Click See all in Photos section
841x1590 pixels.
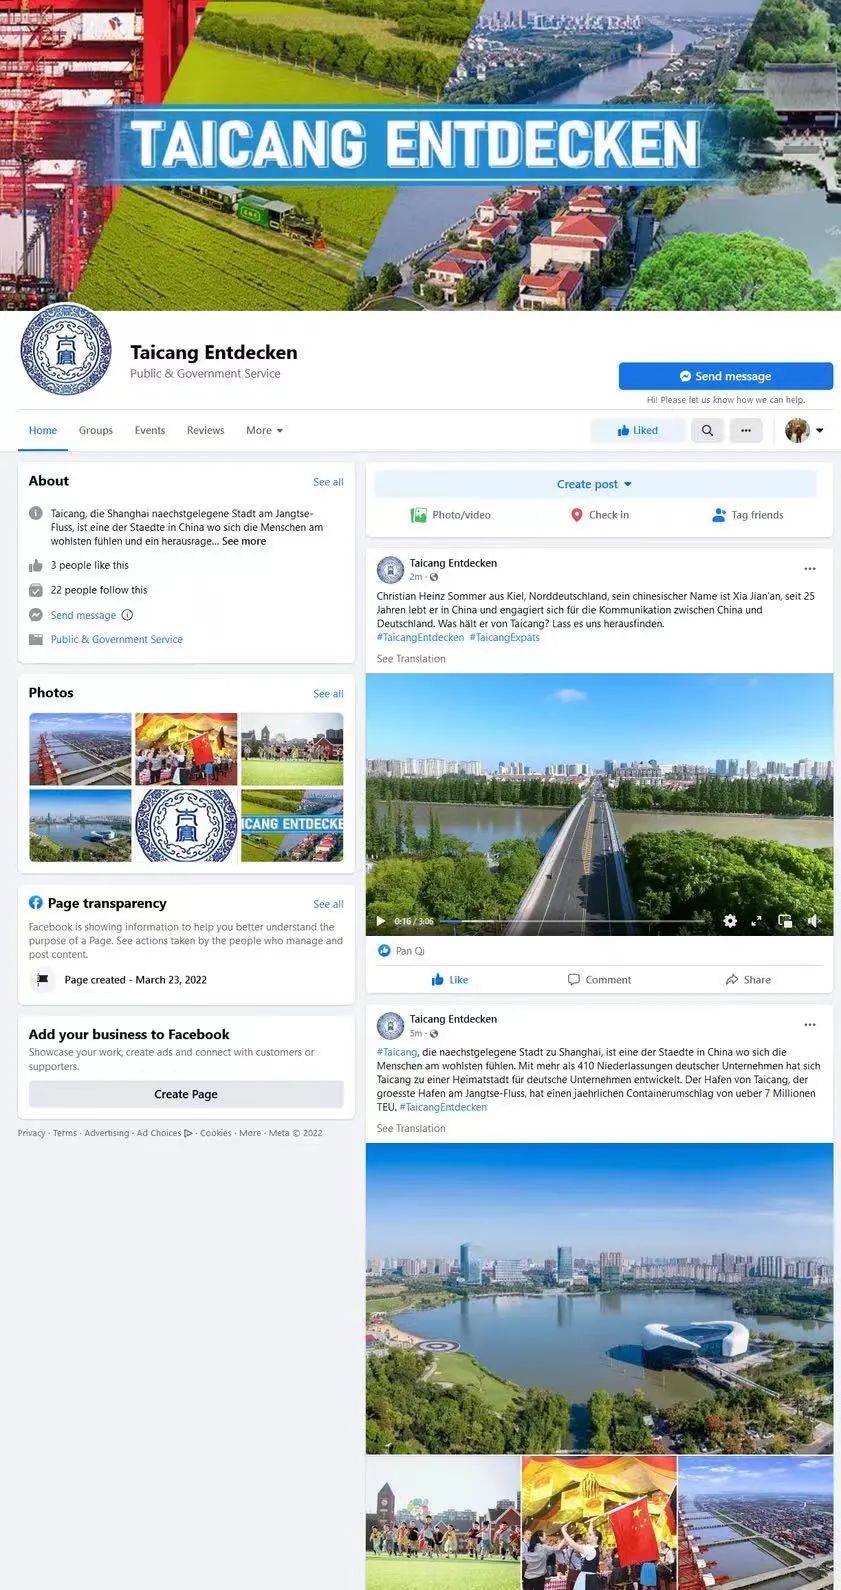[x=328, y=693]
